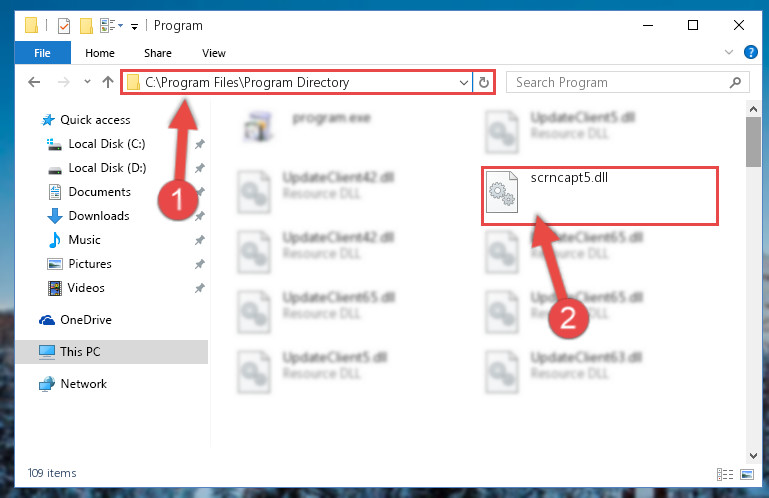Unpin Local Disk (C:) pin icon
This screenshot has width=769, height=498.
(x=199, y=144)
